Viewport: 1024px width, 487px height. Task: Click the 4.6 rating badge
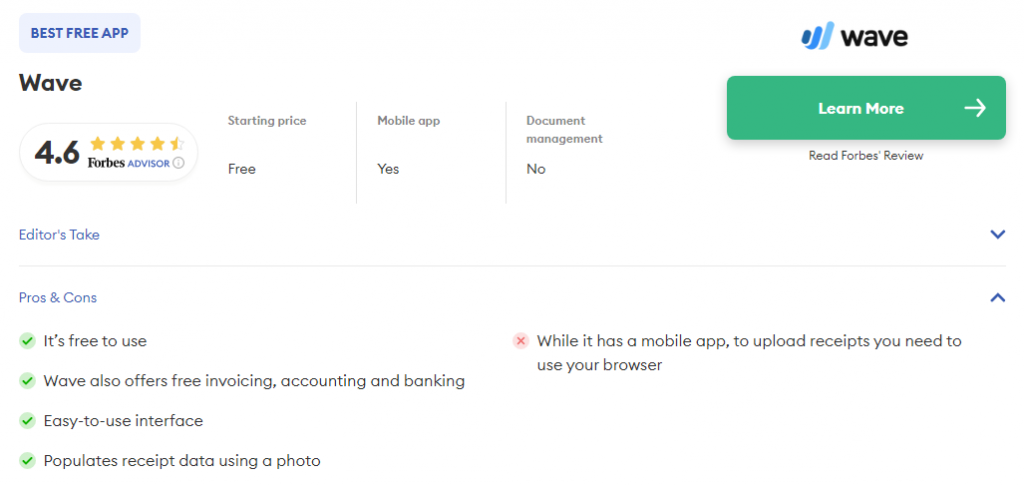[108, 152]
